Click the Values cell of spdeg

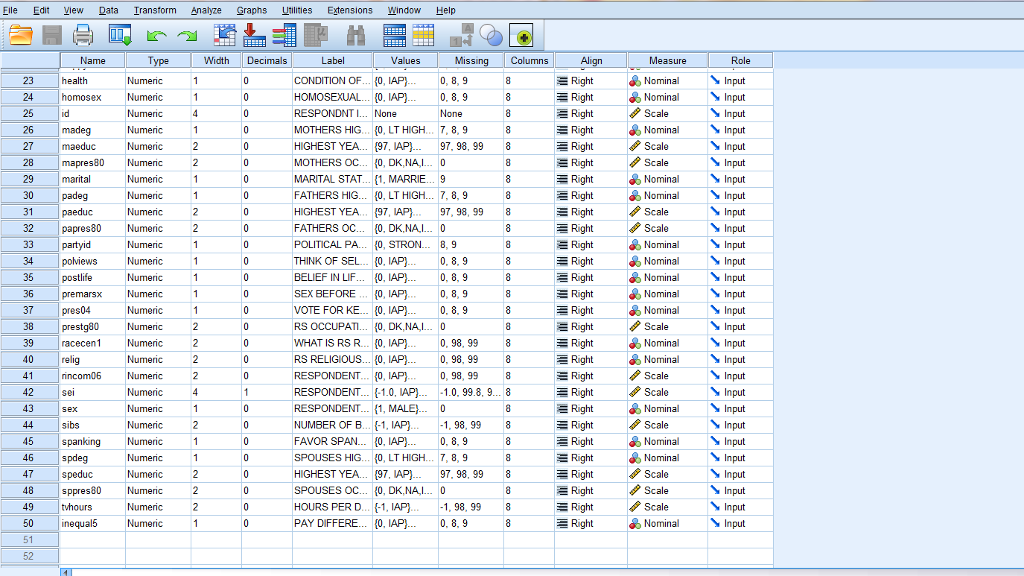tap(406, 457)
